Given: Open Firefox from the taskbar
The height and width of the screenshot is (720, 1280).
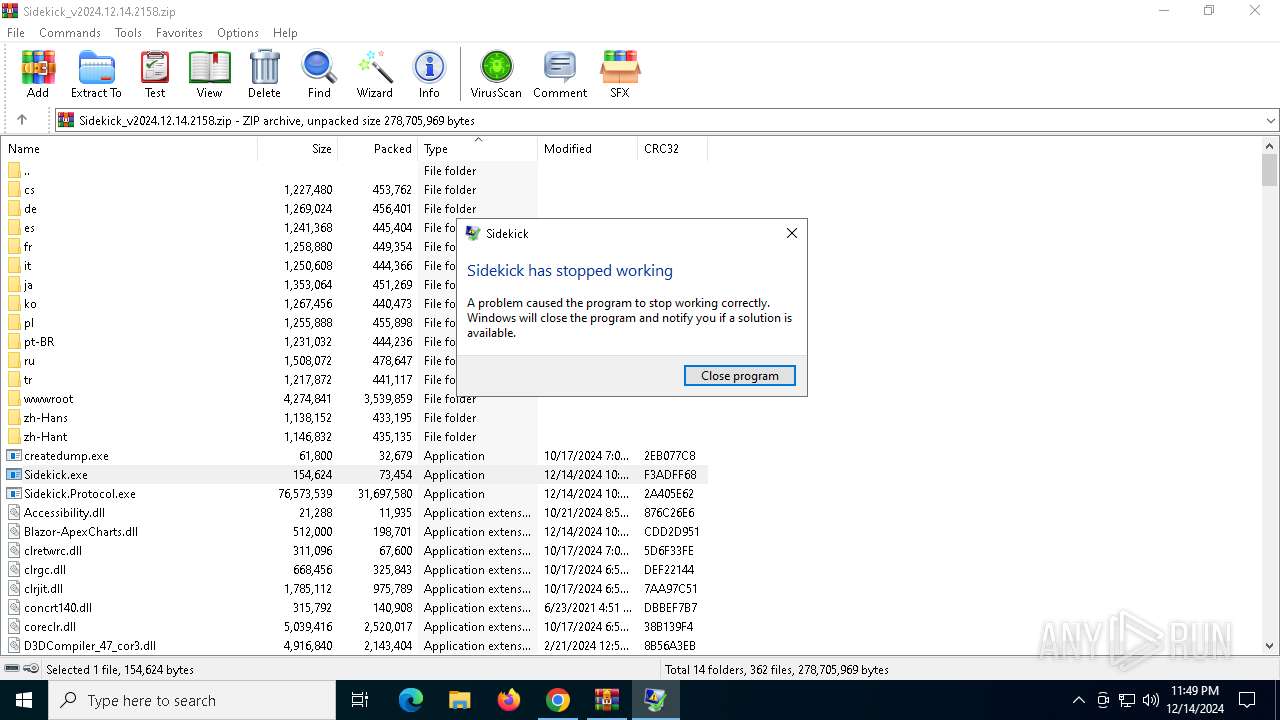Looking at the screenshot, I should (x=509, y=700).
